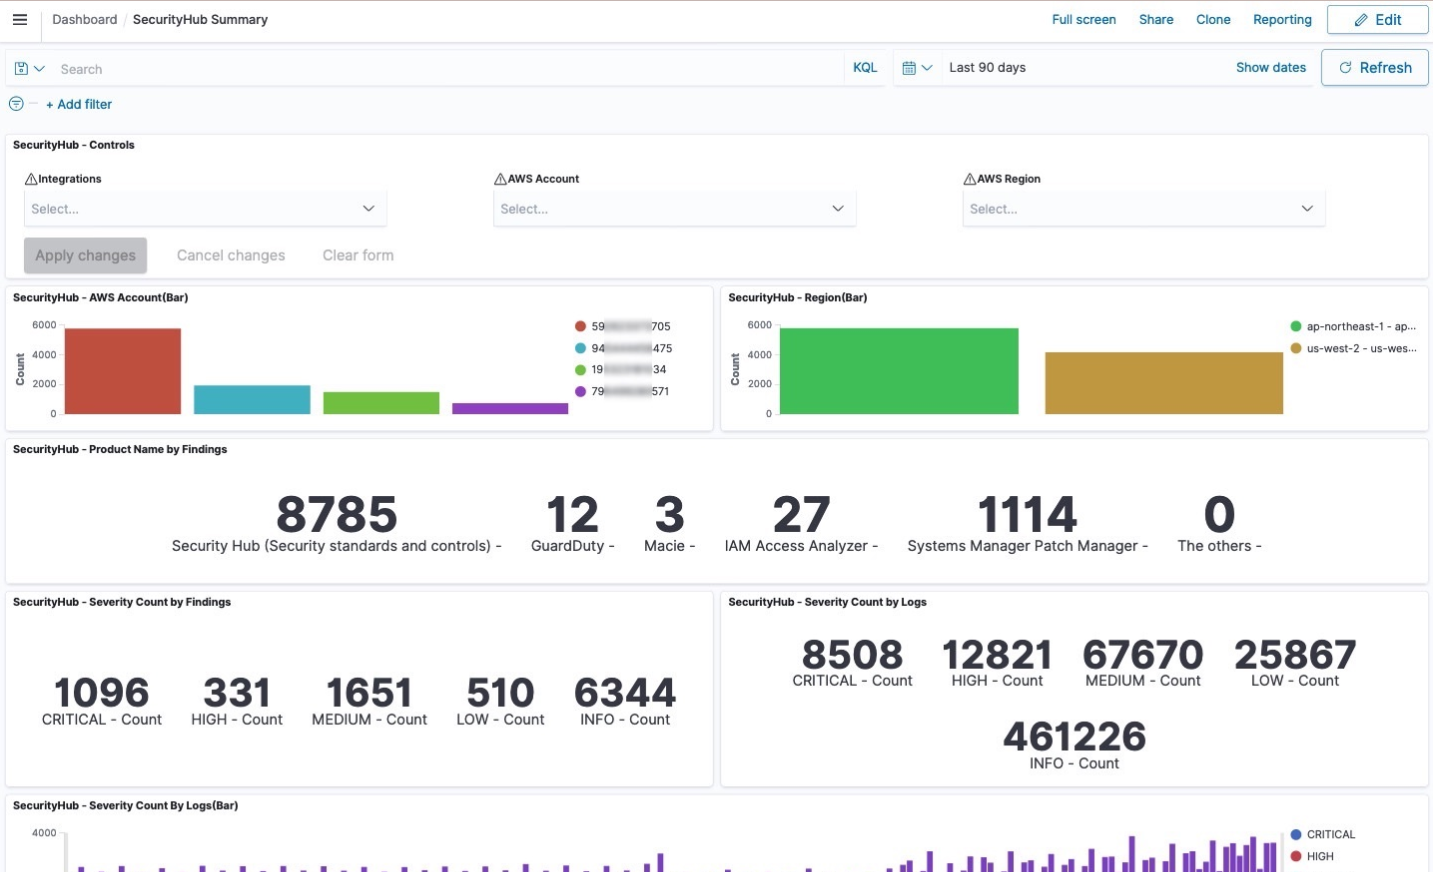Click Full screen in the top menu
The image size is (1433, 872).
click(x=1084, y=19)
